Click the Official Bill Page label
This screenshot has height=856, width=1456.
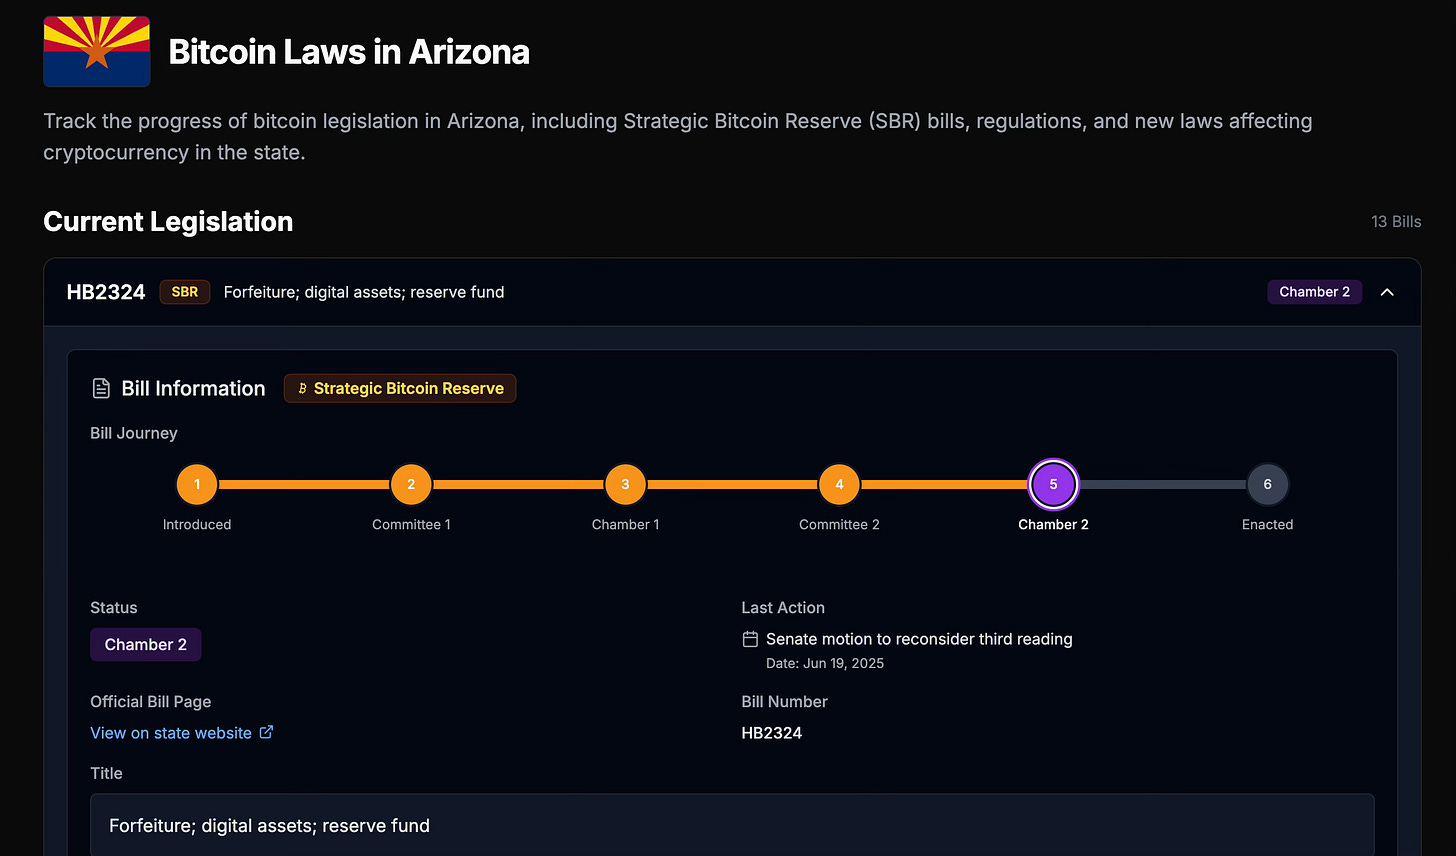click(x=151, y=701)
